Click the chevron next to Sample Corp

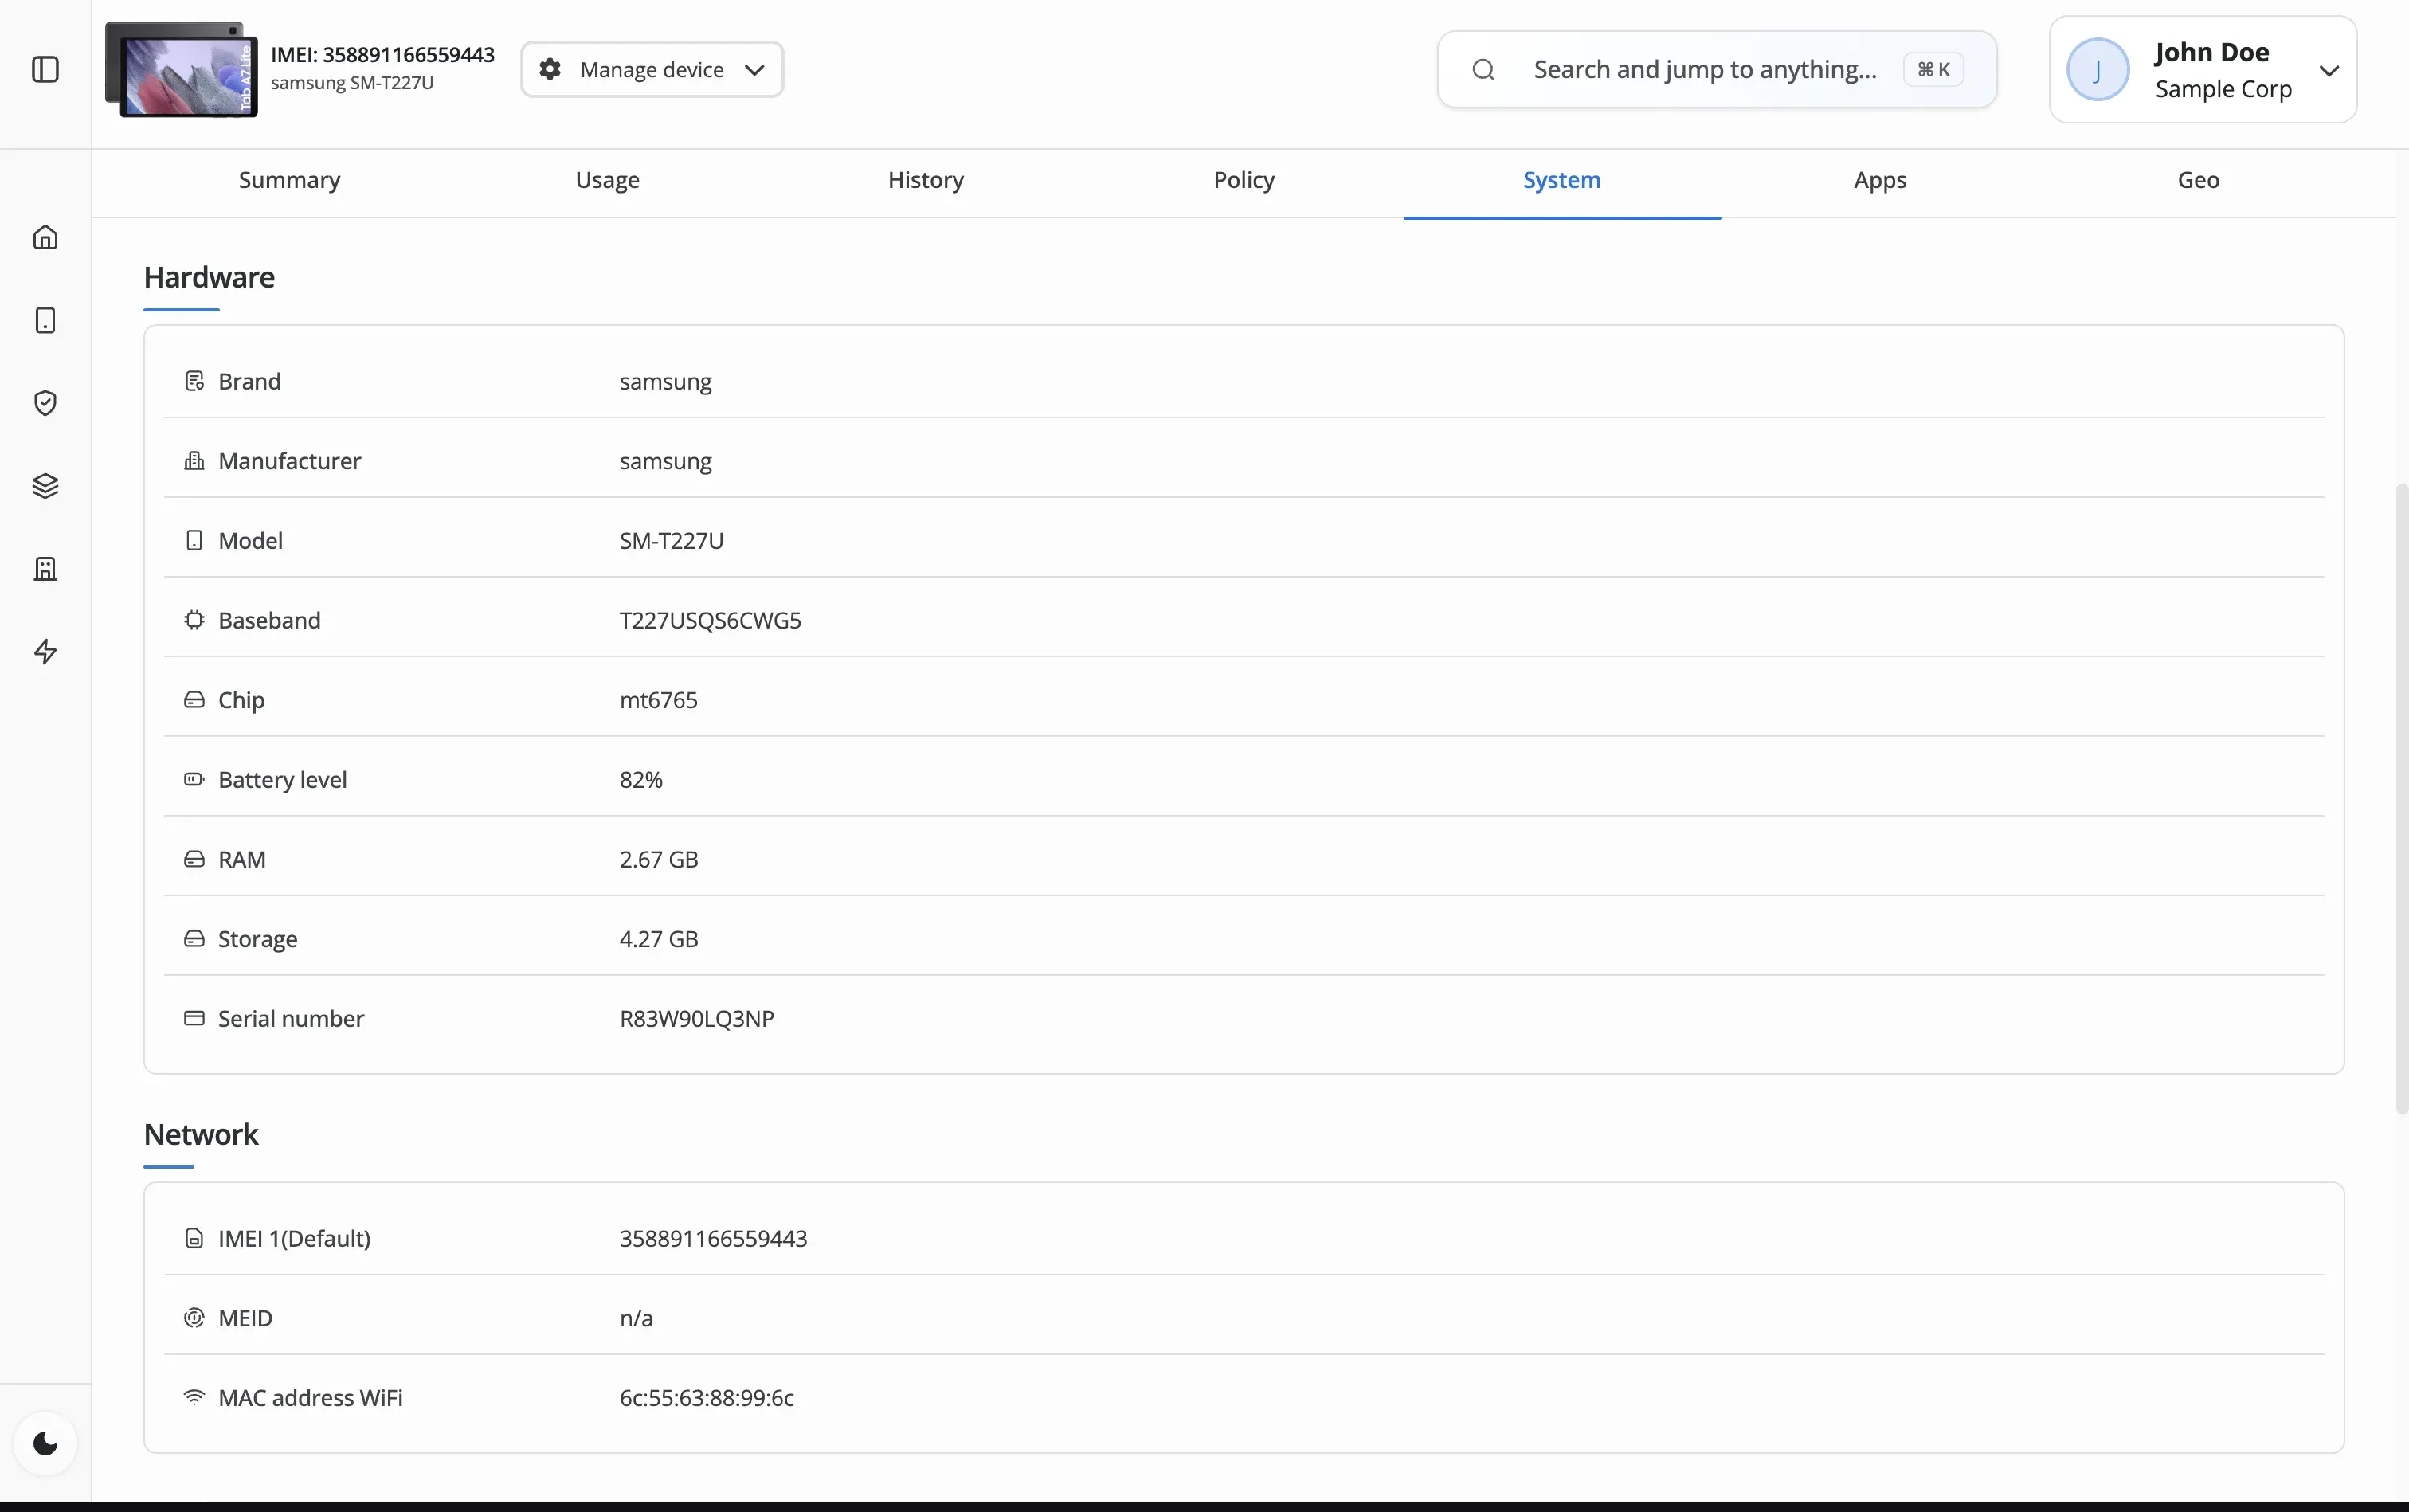tap(2329, 70)
